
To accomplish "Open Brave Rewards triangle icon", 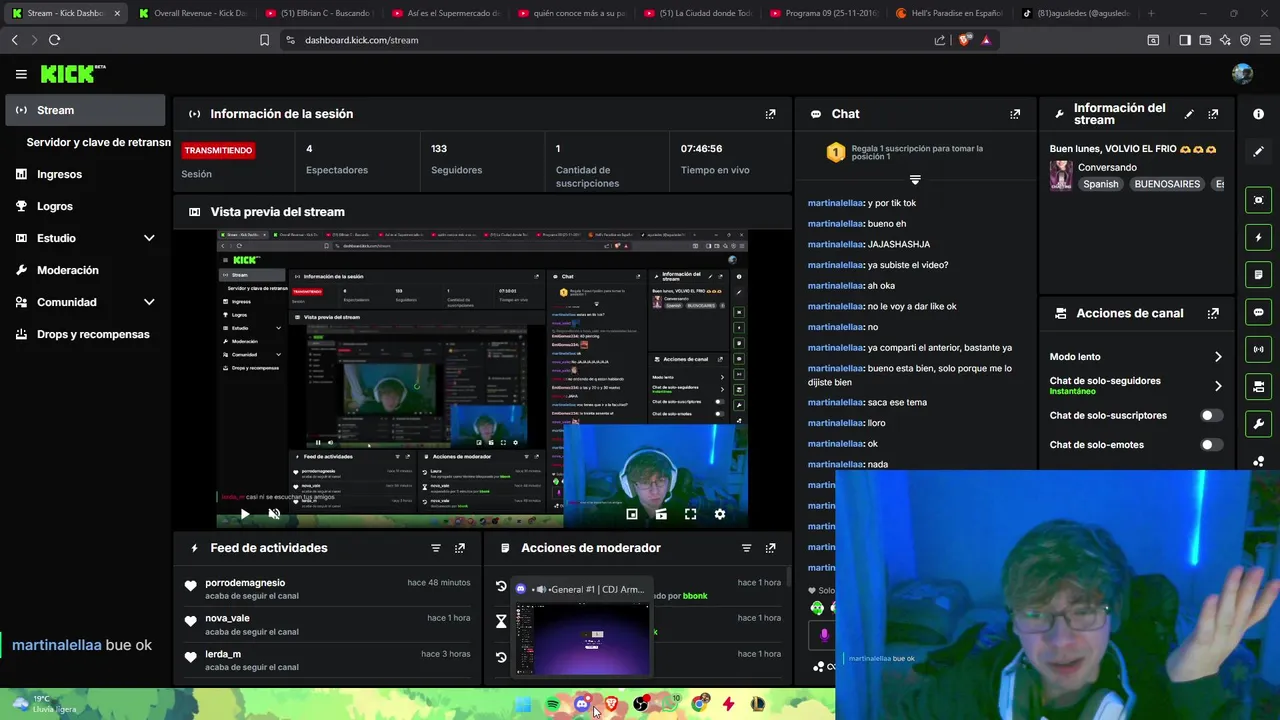I will click(986, 40).
